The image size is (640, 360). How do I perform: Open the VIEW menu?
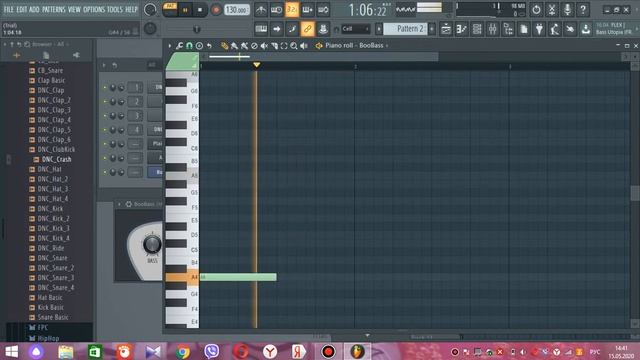(x=74, y=9)
